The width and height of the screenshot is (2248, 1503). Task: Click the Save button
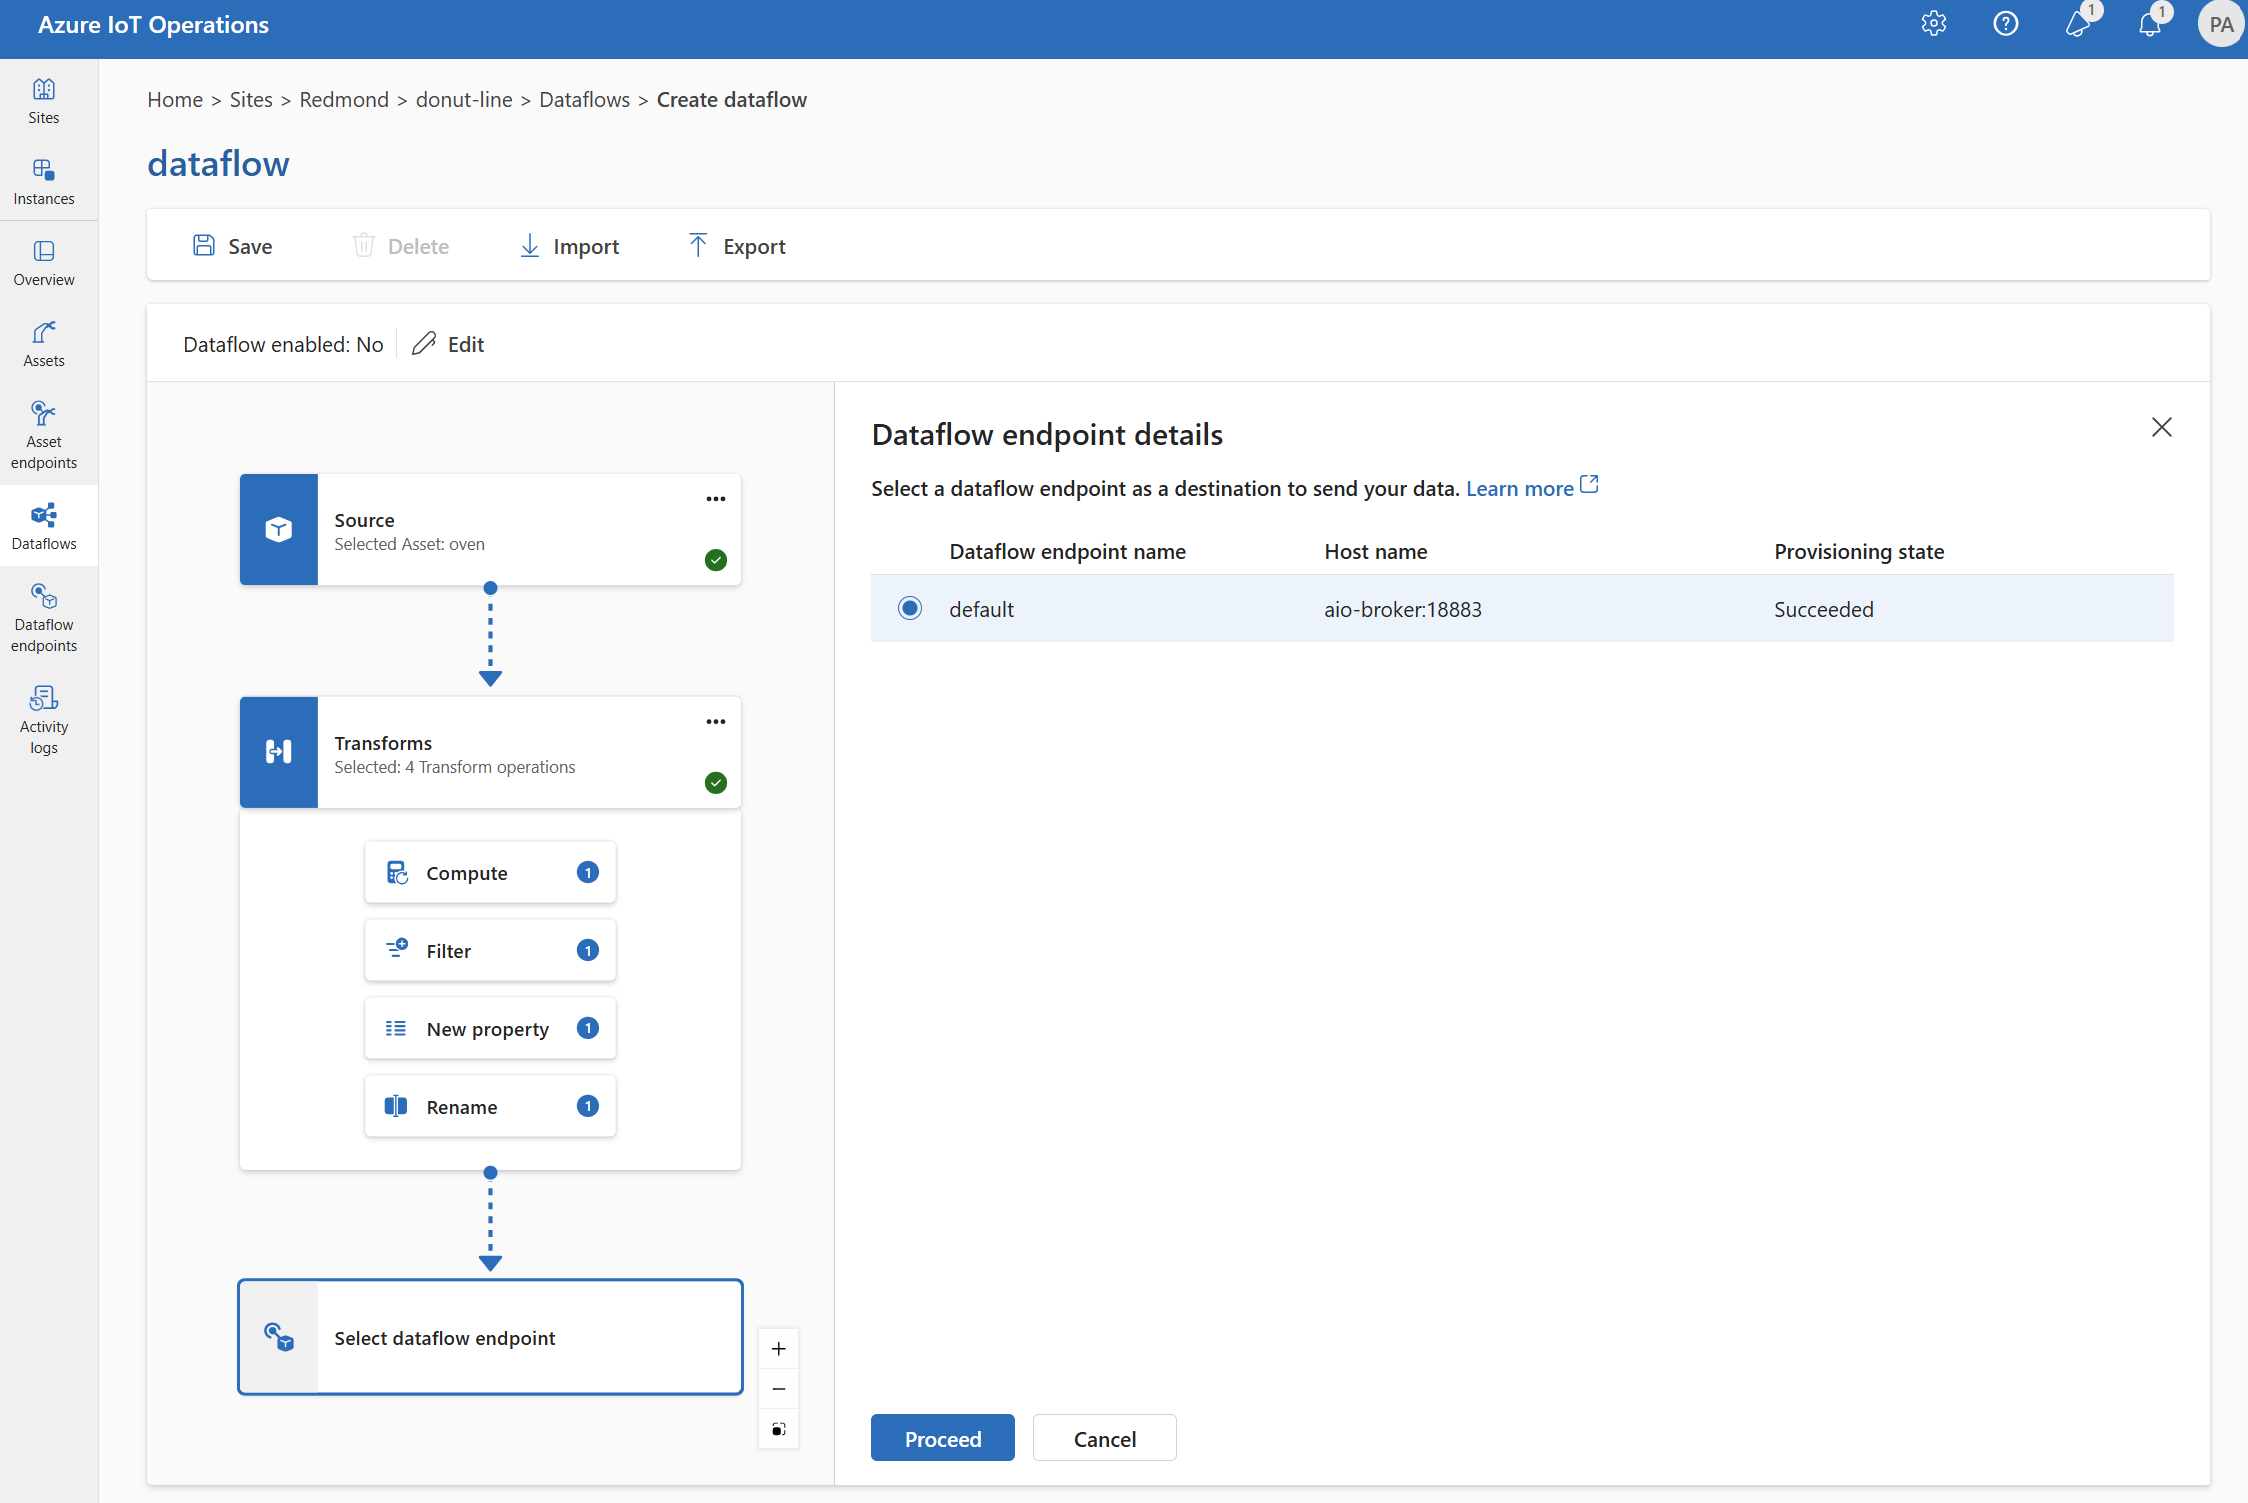(233, 245)
